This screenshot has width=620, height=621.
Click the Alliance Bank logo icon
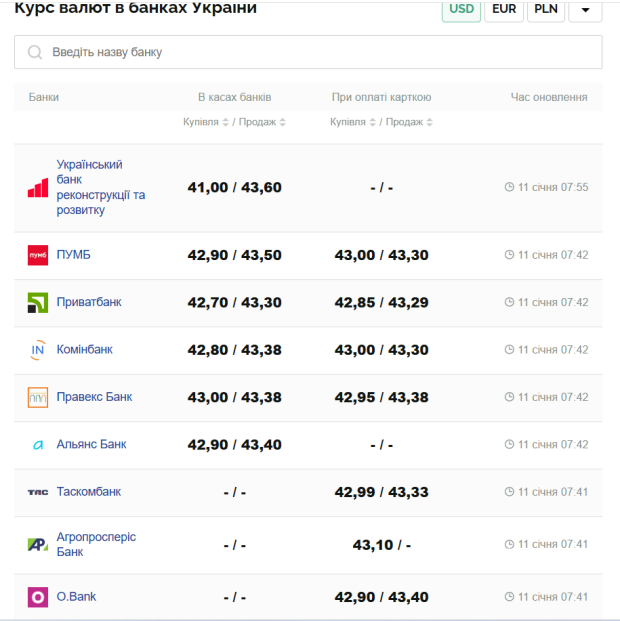point(37,445)
